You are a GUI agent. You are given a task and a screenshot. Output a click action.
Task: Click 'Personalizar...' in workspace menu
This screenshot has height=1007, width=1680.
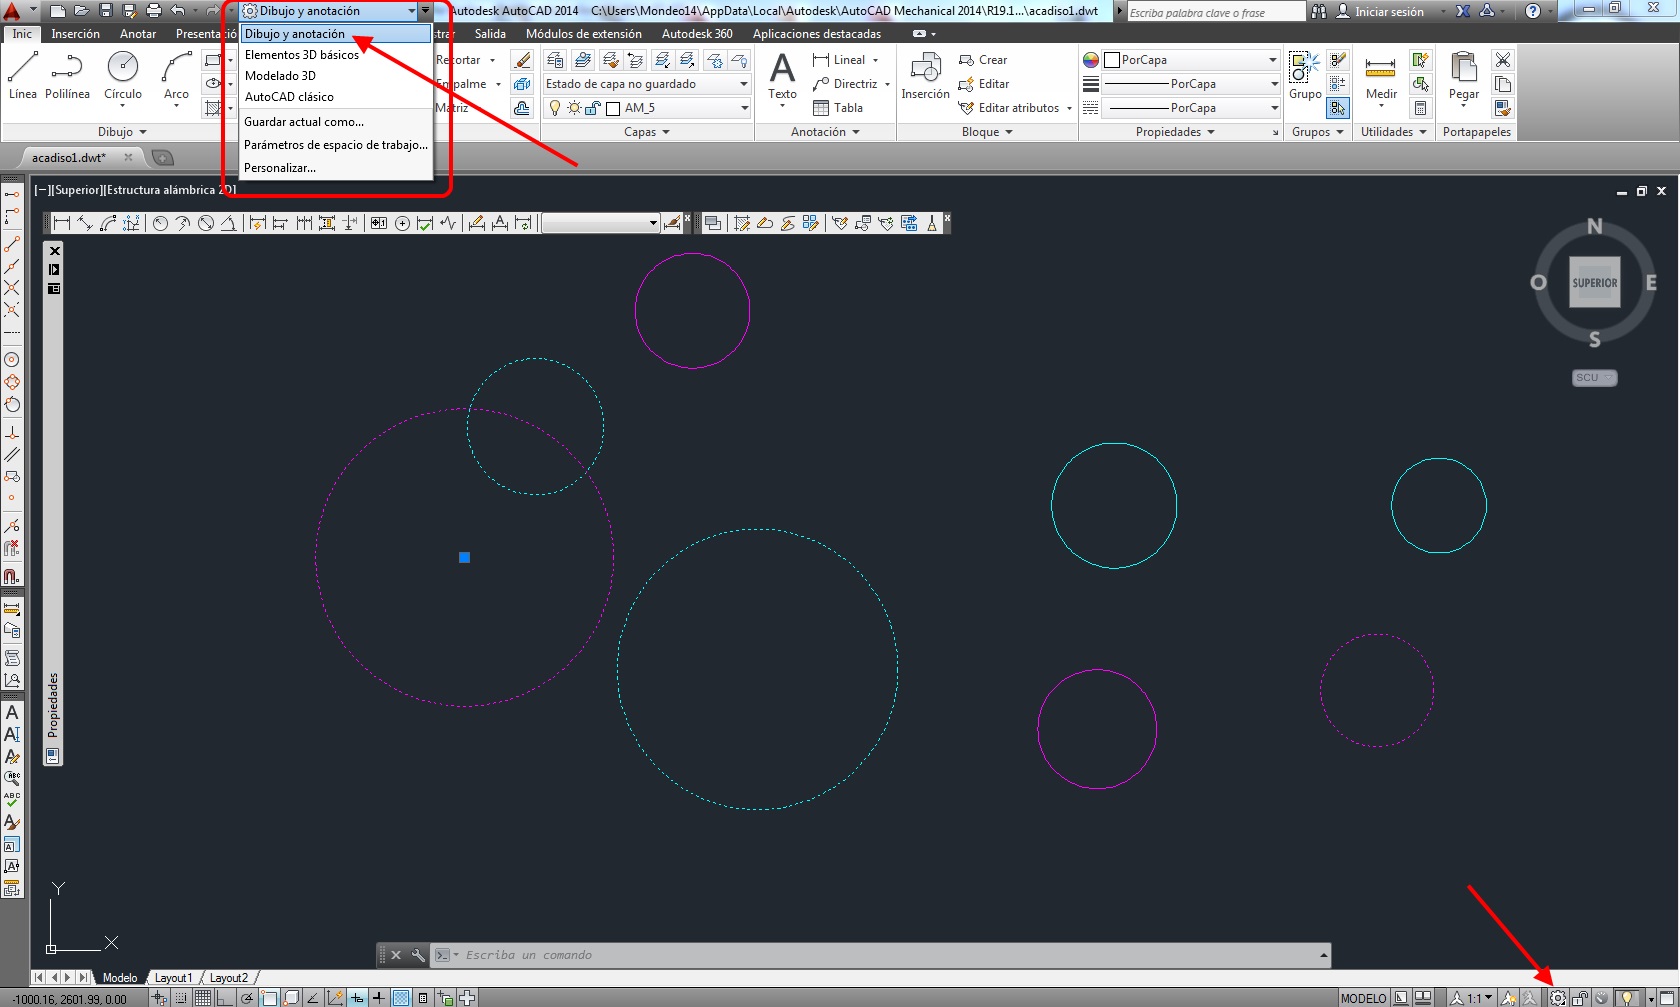pyautogui.click(x=280, y=168)
